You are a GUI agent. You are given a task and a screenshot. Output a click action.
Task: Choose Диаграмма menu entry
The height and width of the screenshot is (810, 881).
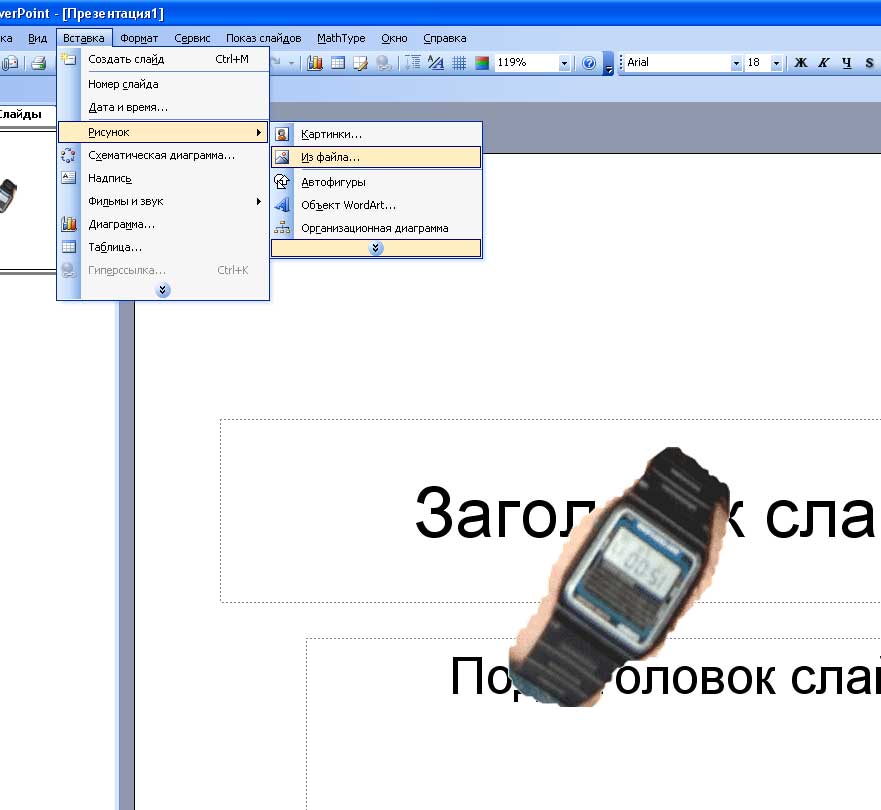[x=163, y=224]
